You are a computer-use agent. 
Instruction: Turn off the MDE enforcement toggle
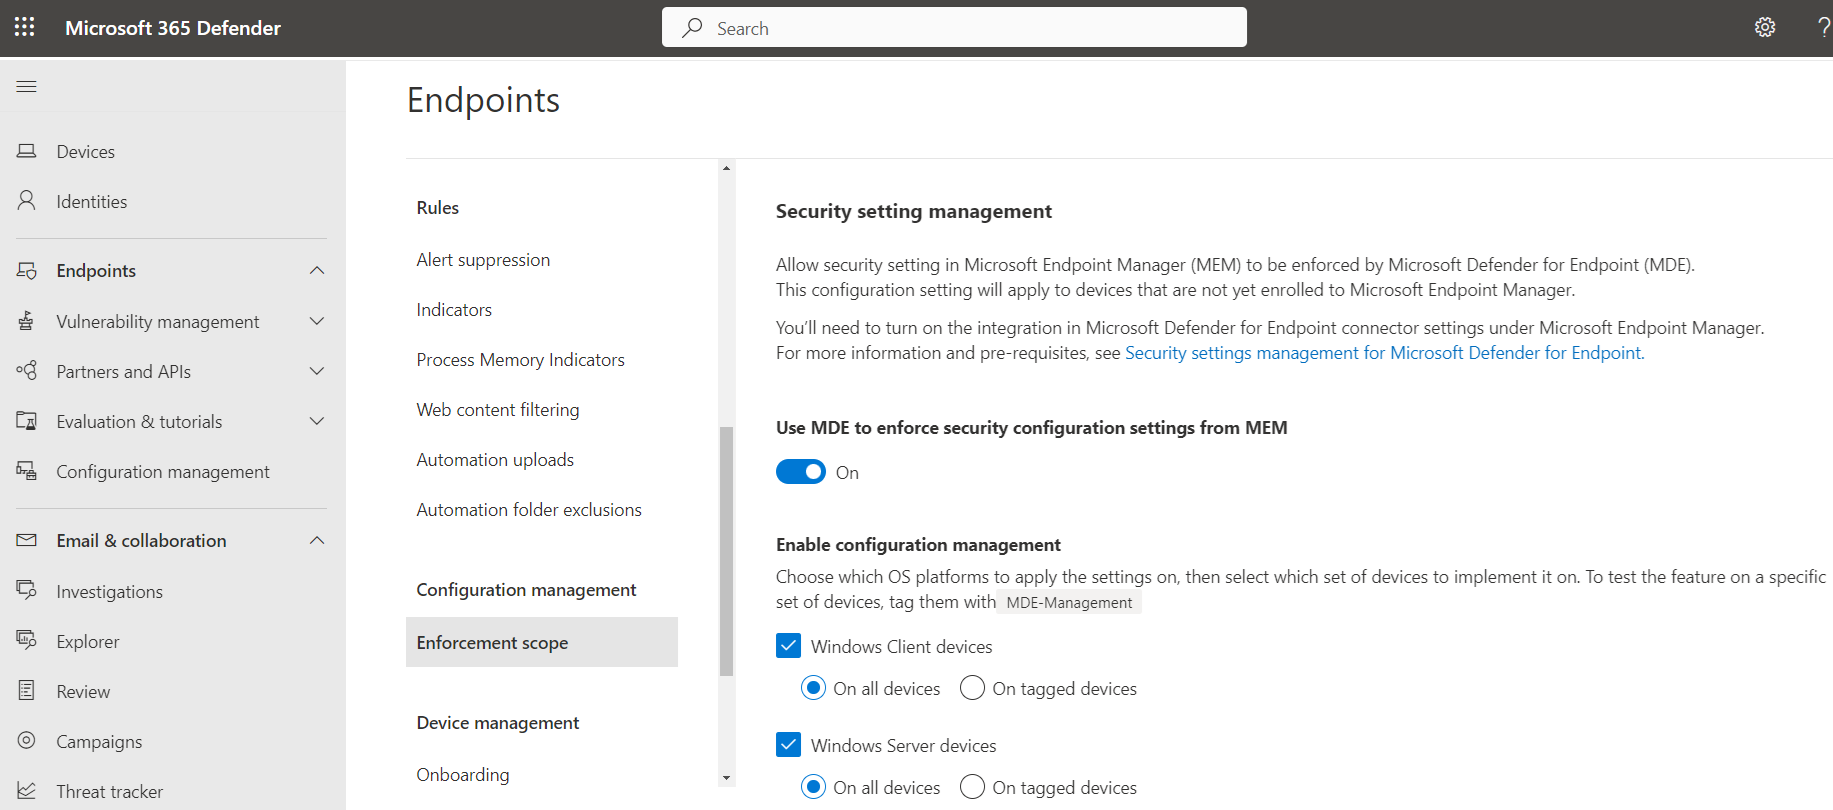801,472
